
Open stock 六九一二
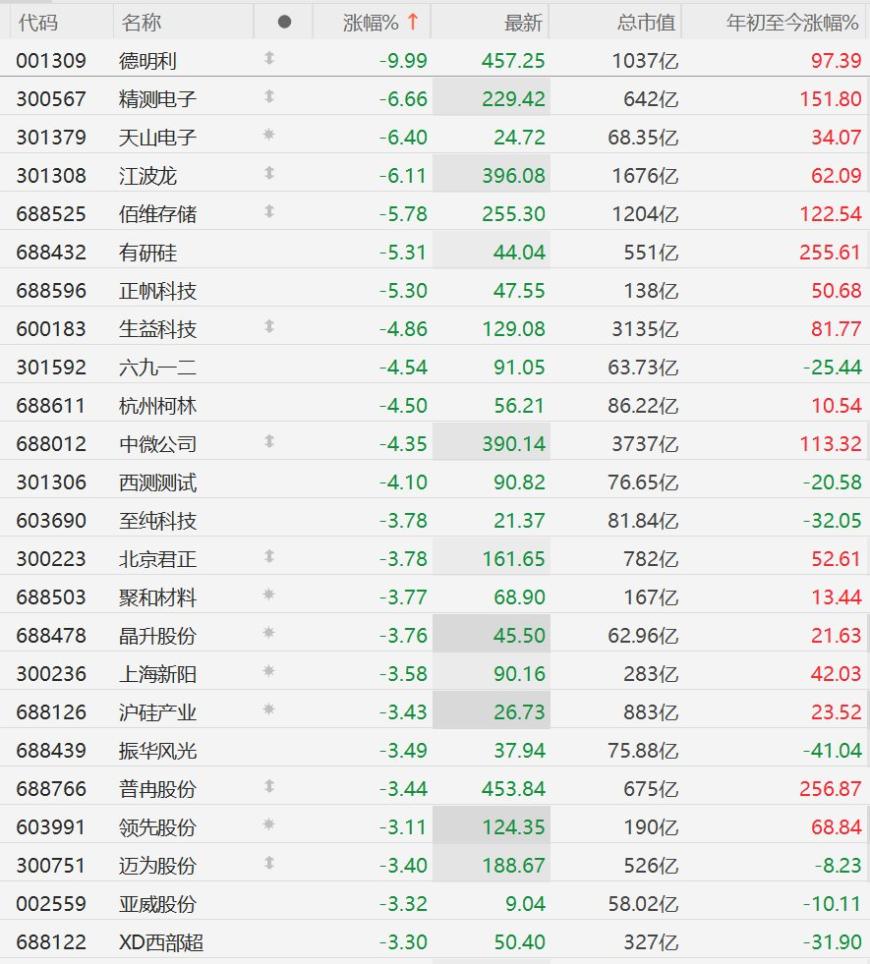coord(157,367)
